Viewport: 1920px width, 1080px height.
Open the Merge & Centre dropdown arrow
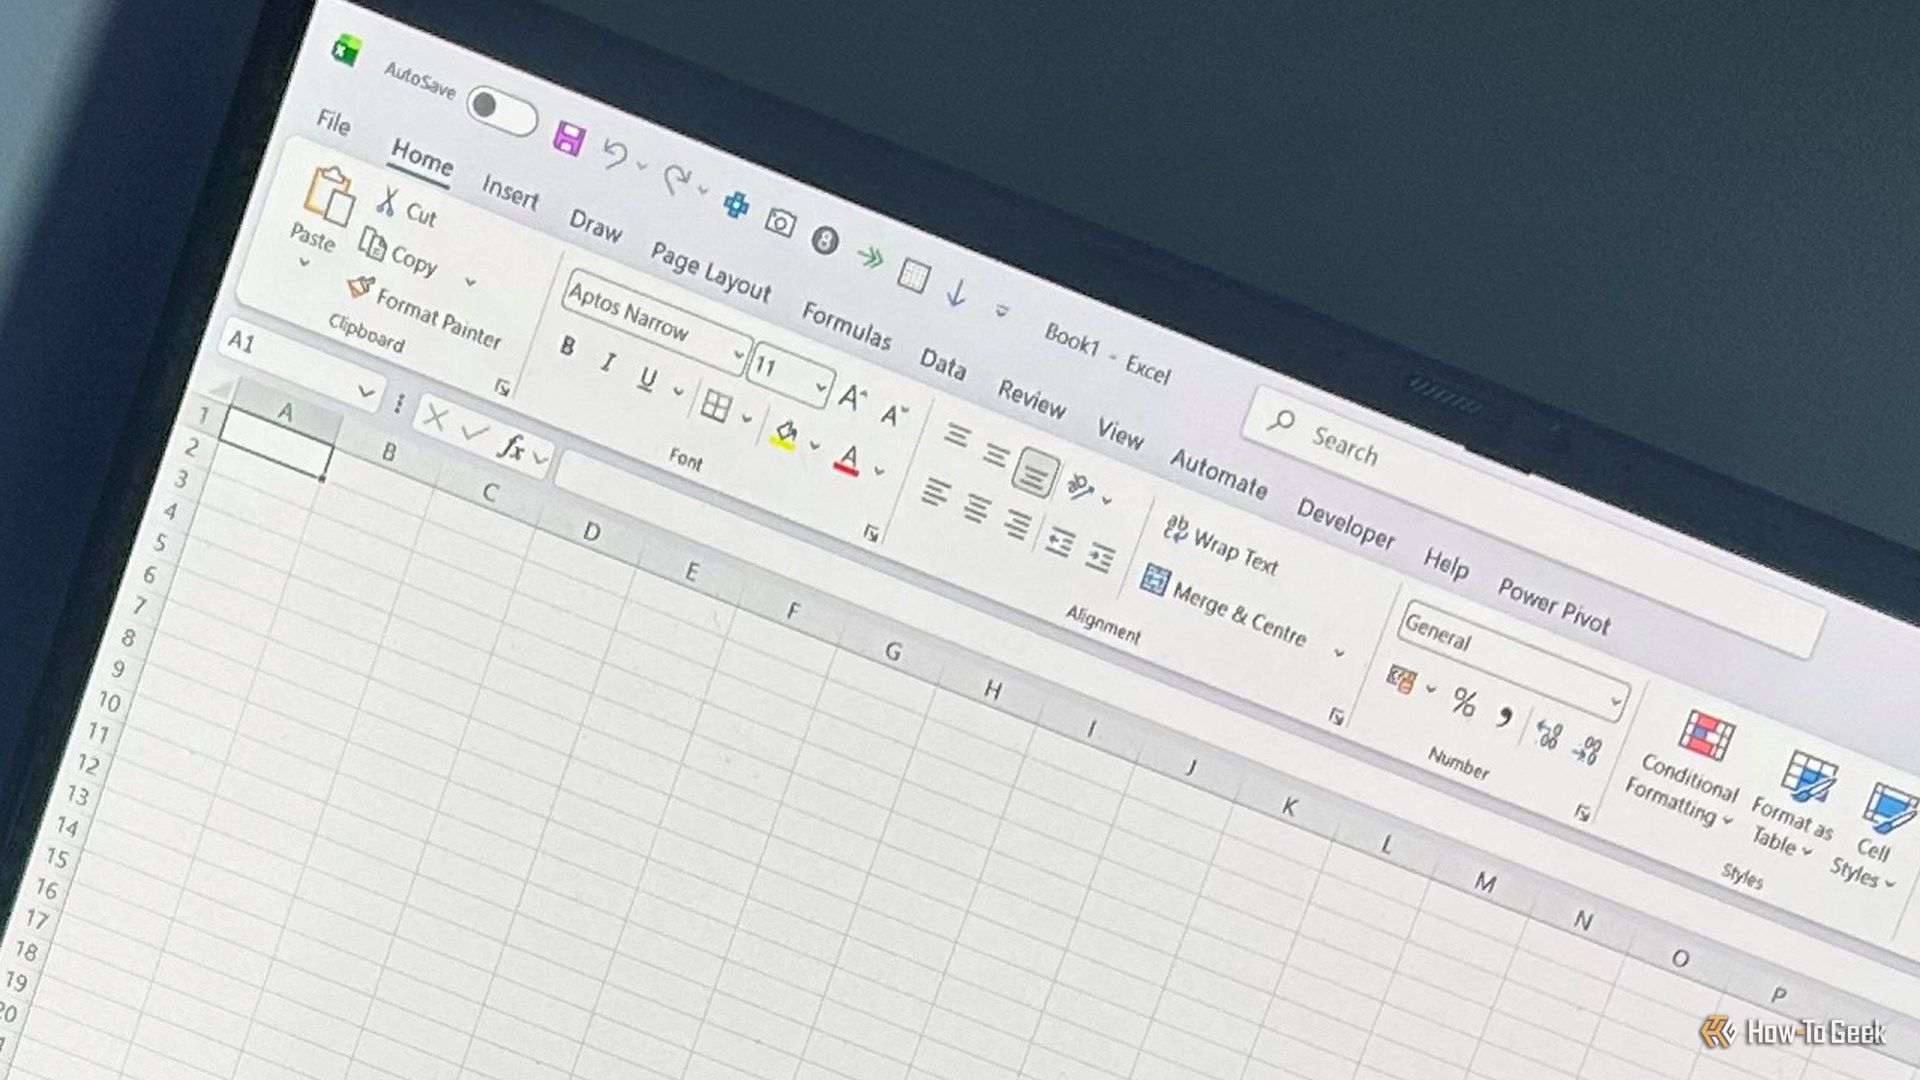1339,653
